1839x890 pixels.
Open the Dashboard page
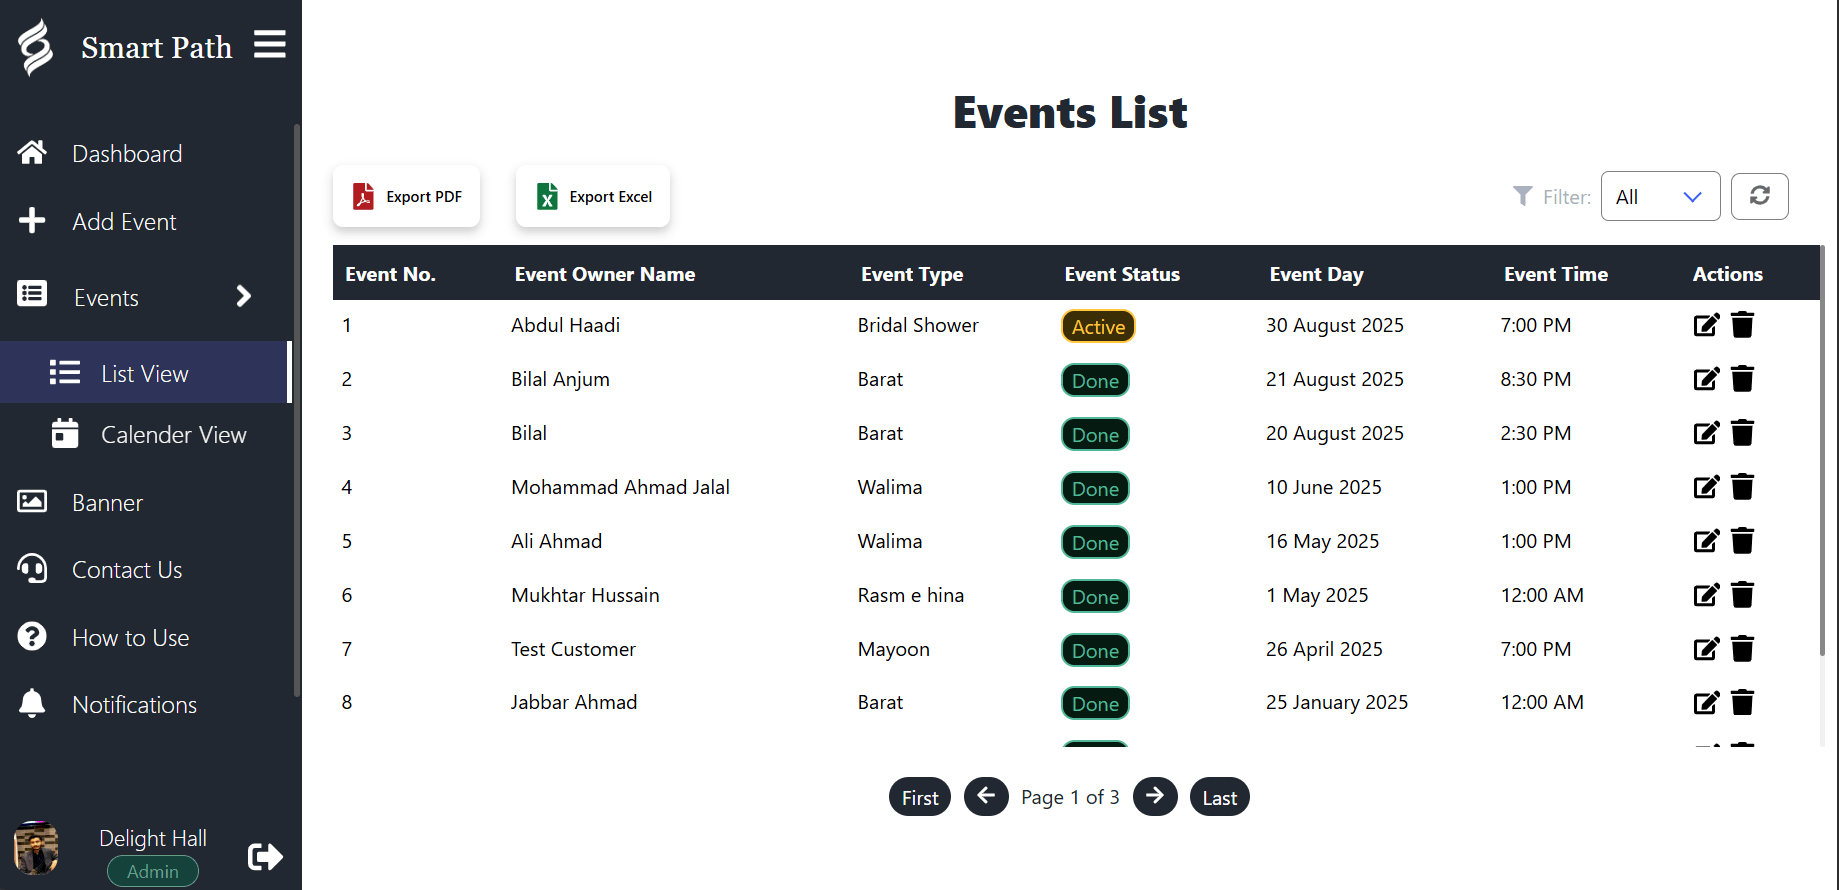point(127,154)
